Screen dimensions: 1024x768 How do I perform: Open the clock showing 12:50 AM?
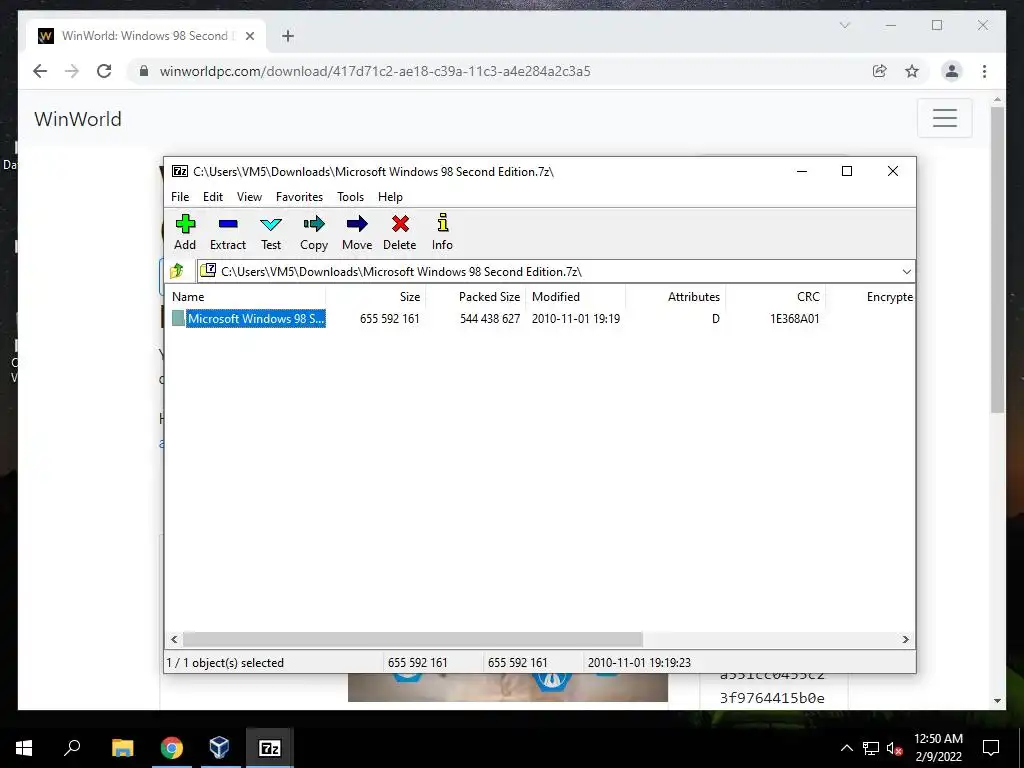pos(938,748)
